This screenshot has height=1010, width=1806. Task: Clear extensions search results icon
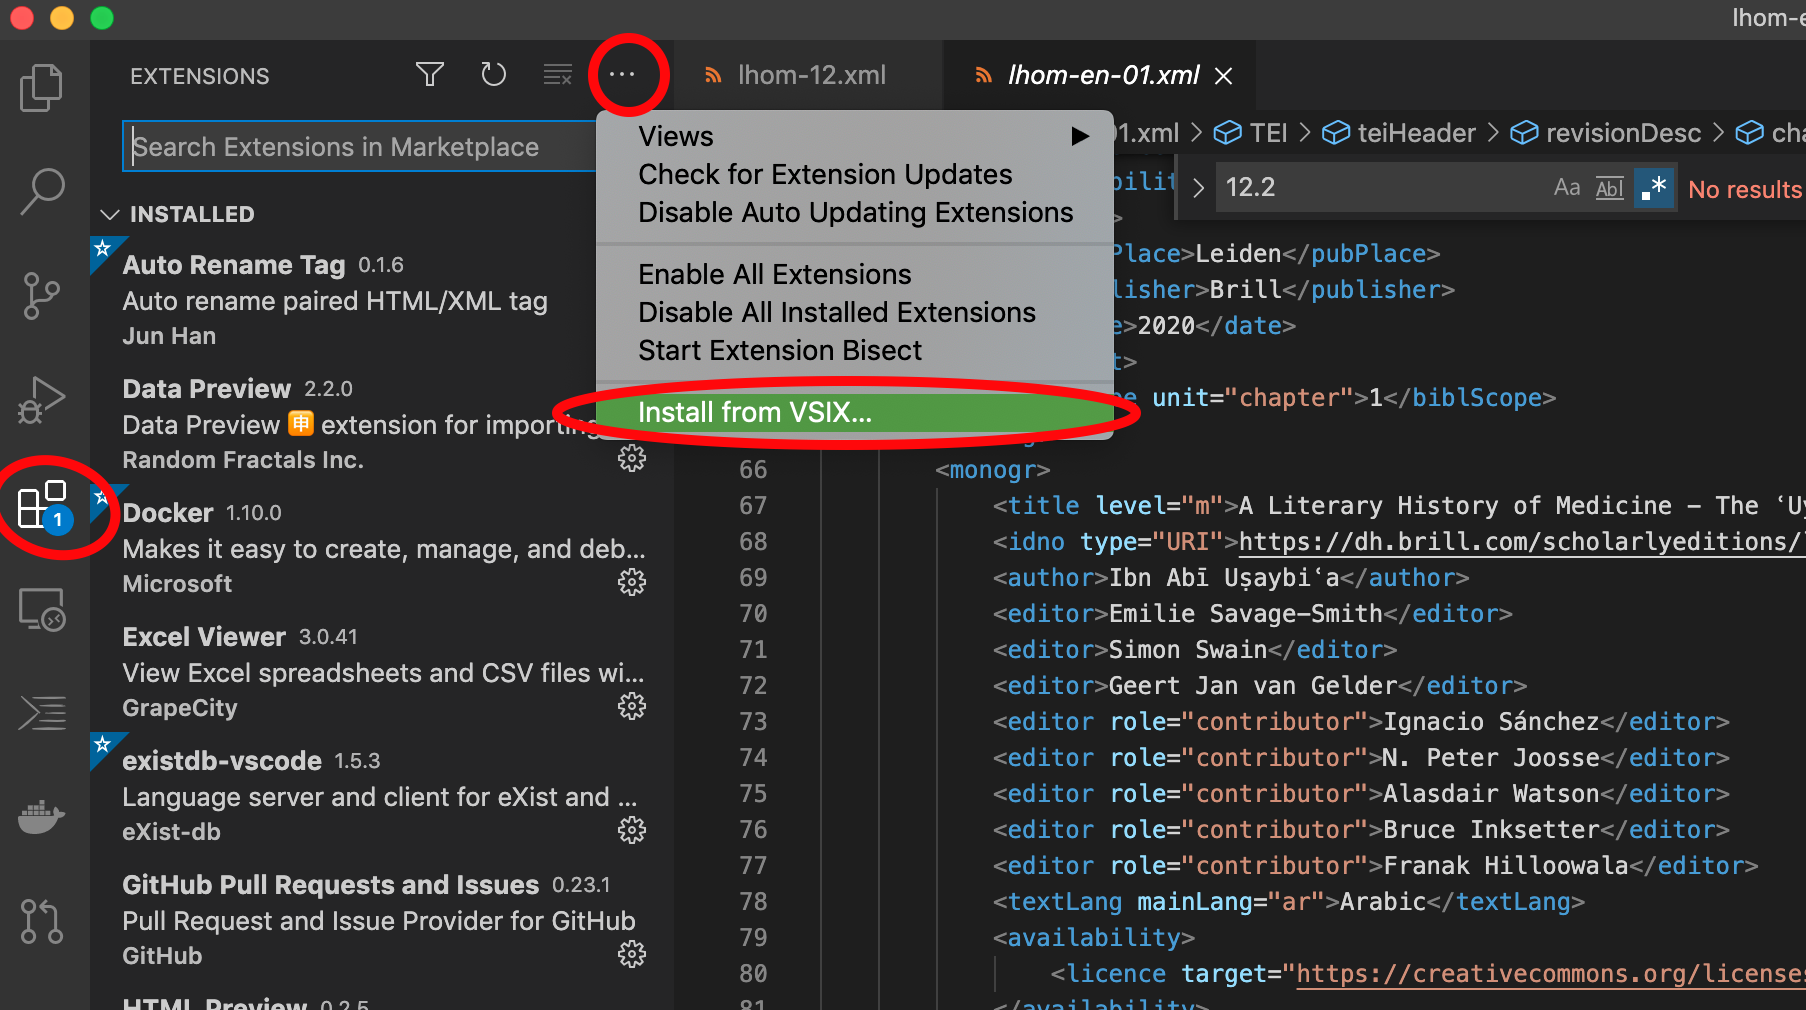click(557, 75)
